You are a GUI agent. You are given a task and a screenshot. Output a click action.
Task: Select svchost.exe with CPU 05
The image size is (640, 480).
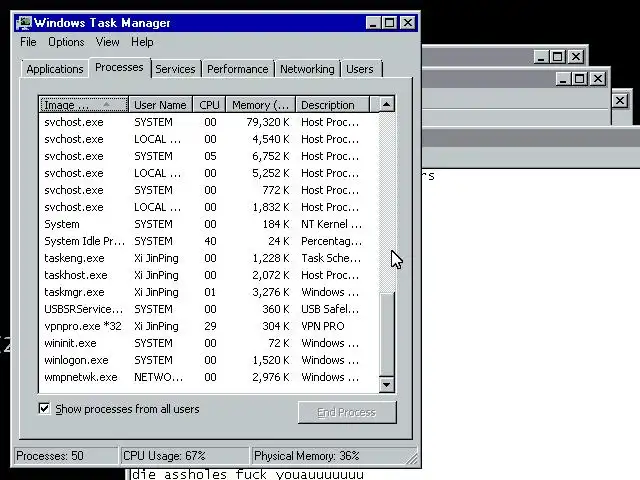tap(209, 156)
